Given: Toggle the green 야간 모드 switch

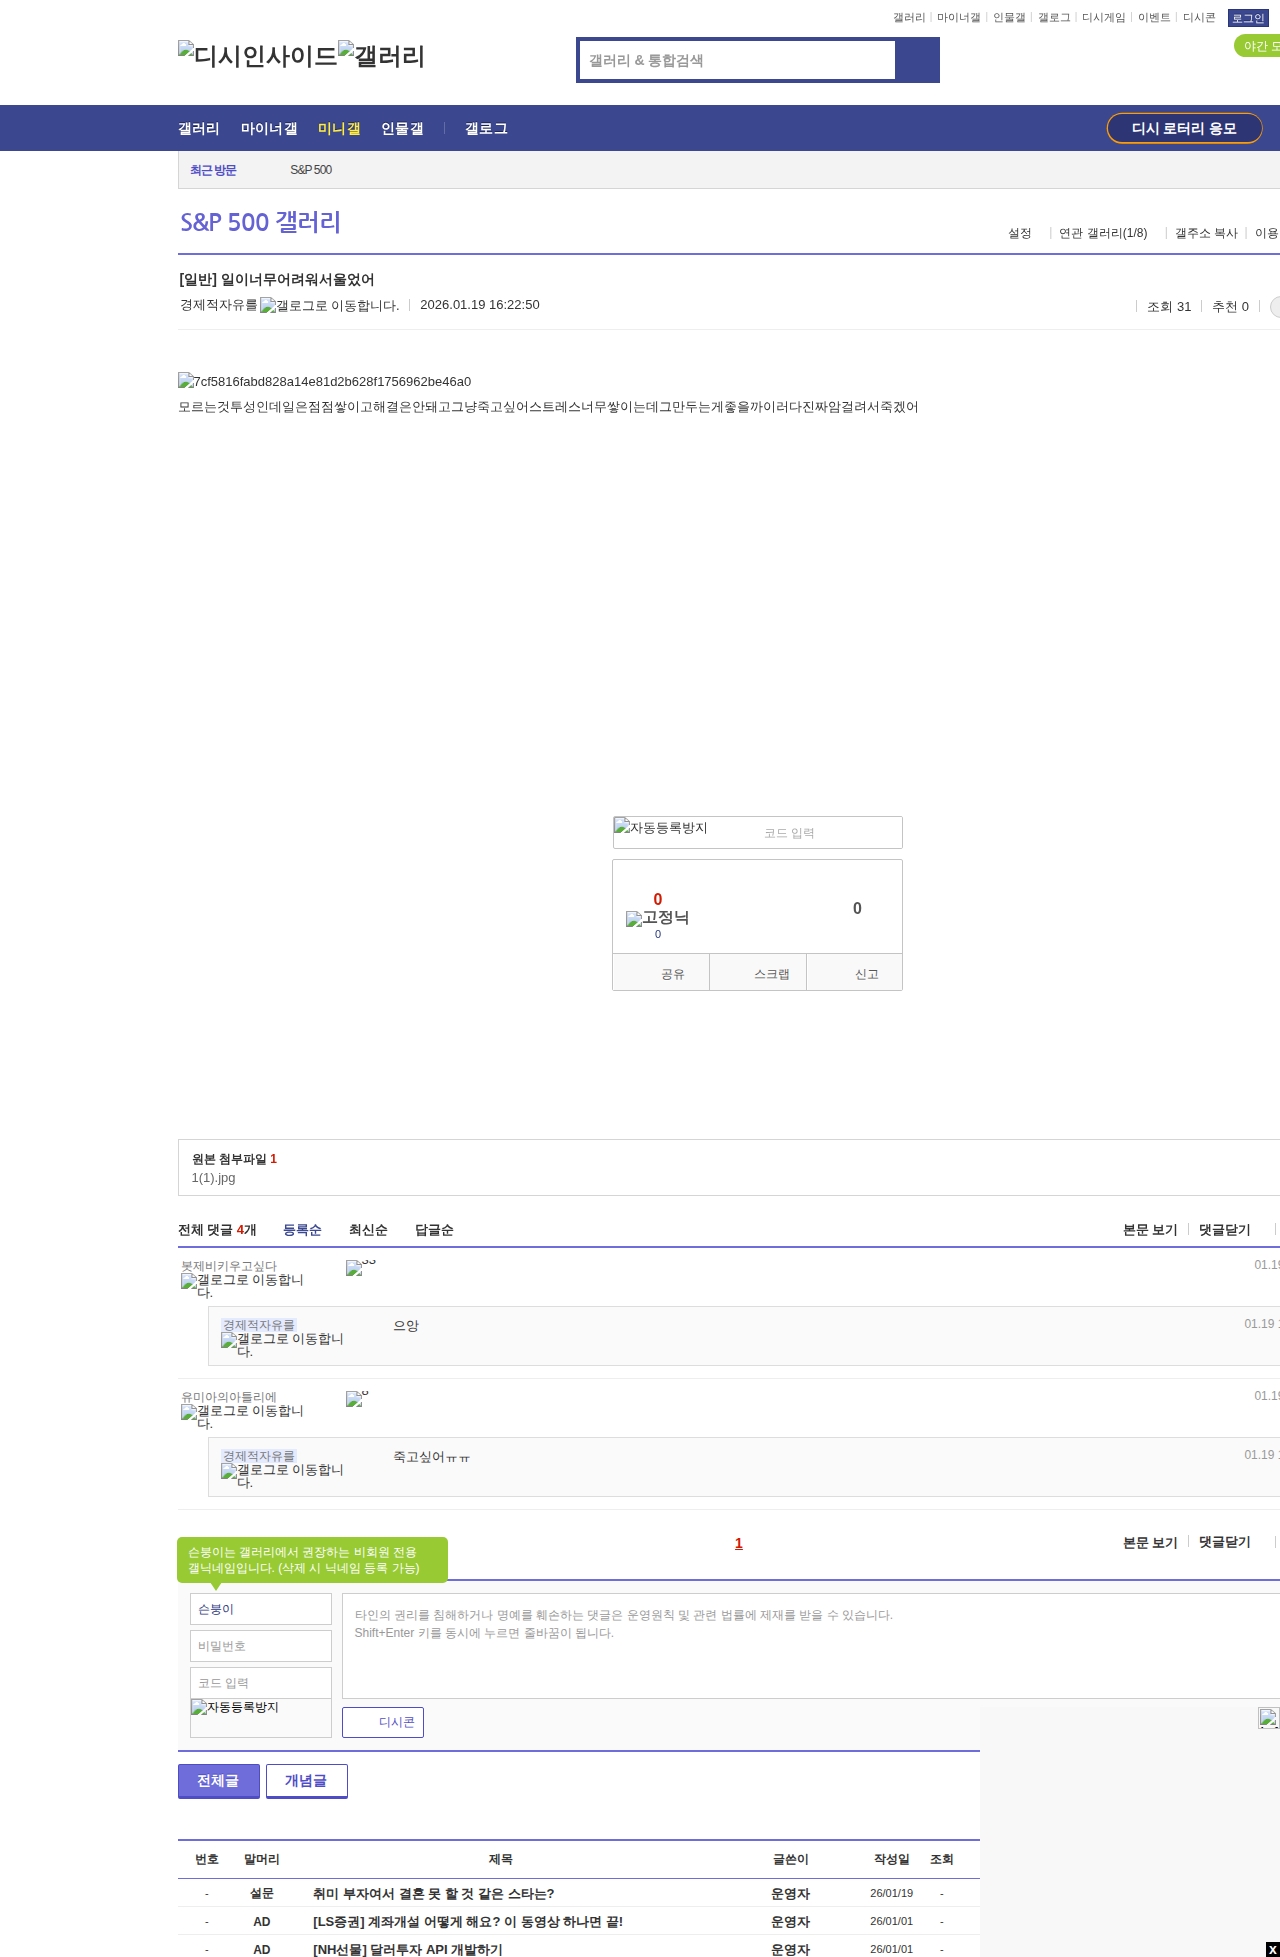Looking at the screenshot, I should click(x=1258, y=46).
